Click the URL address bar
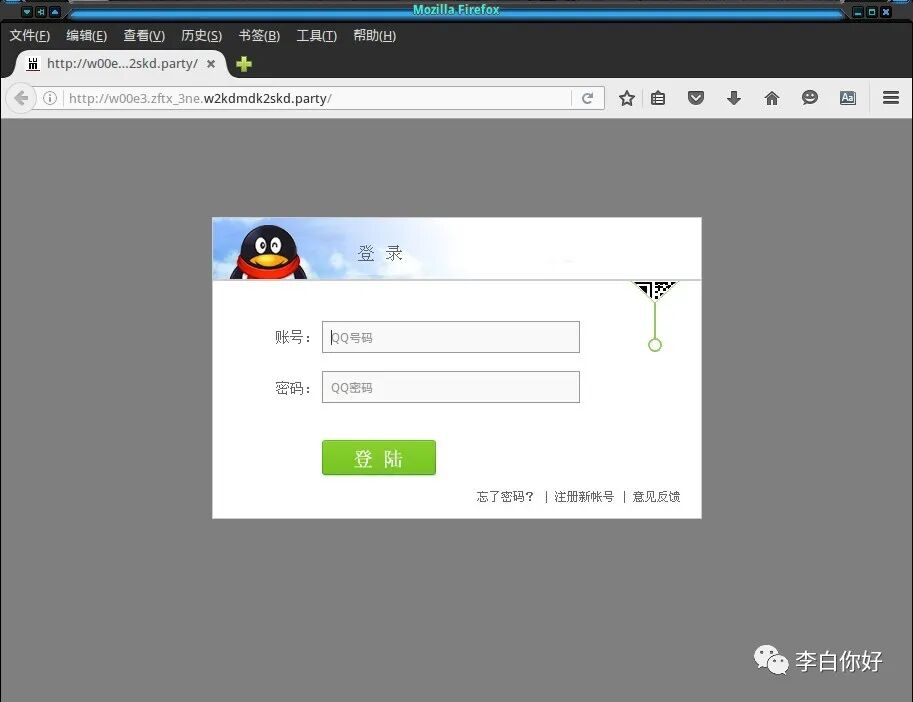 coord(317,98)
